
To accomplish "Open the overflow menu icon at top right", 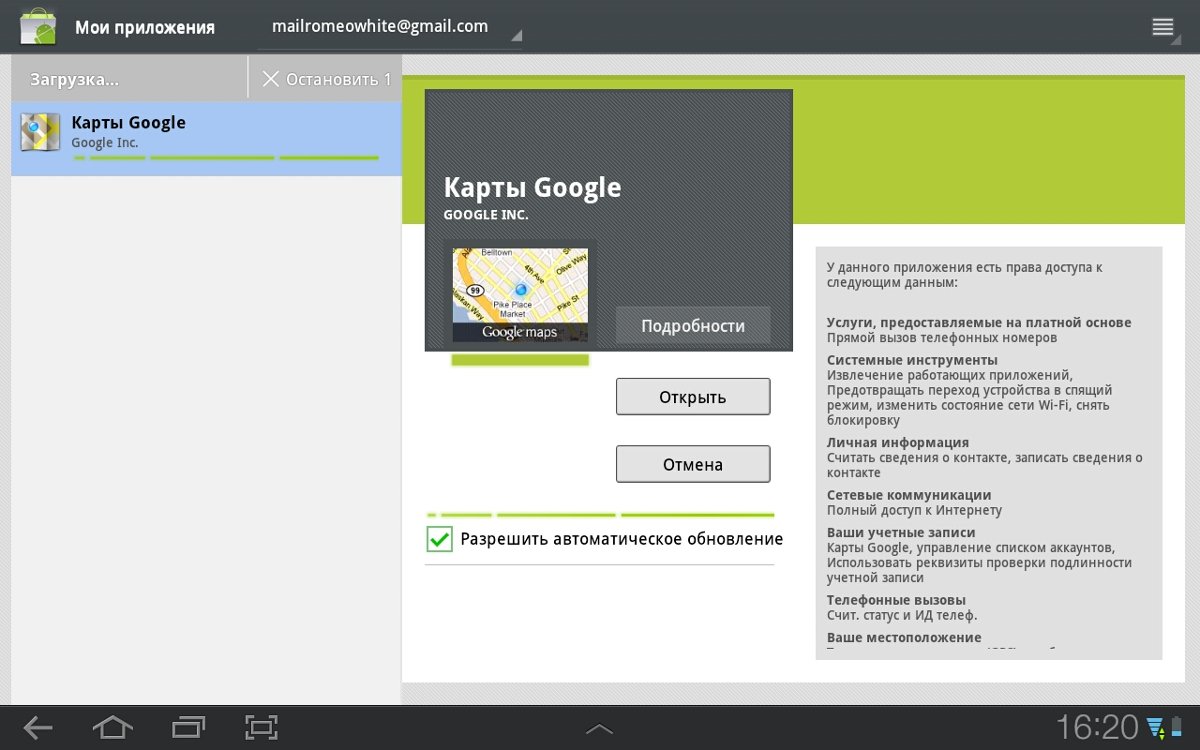I will 1162,27.
